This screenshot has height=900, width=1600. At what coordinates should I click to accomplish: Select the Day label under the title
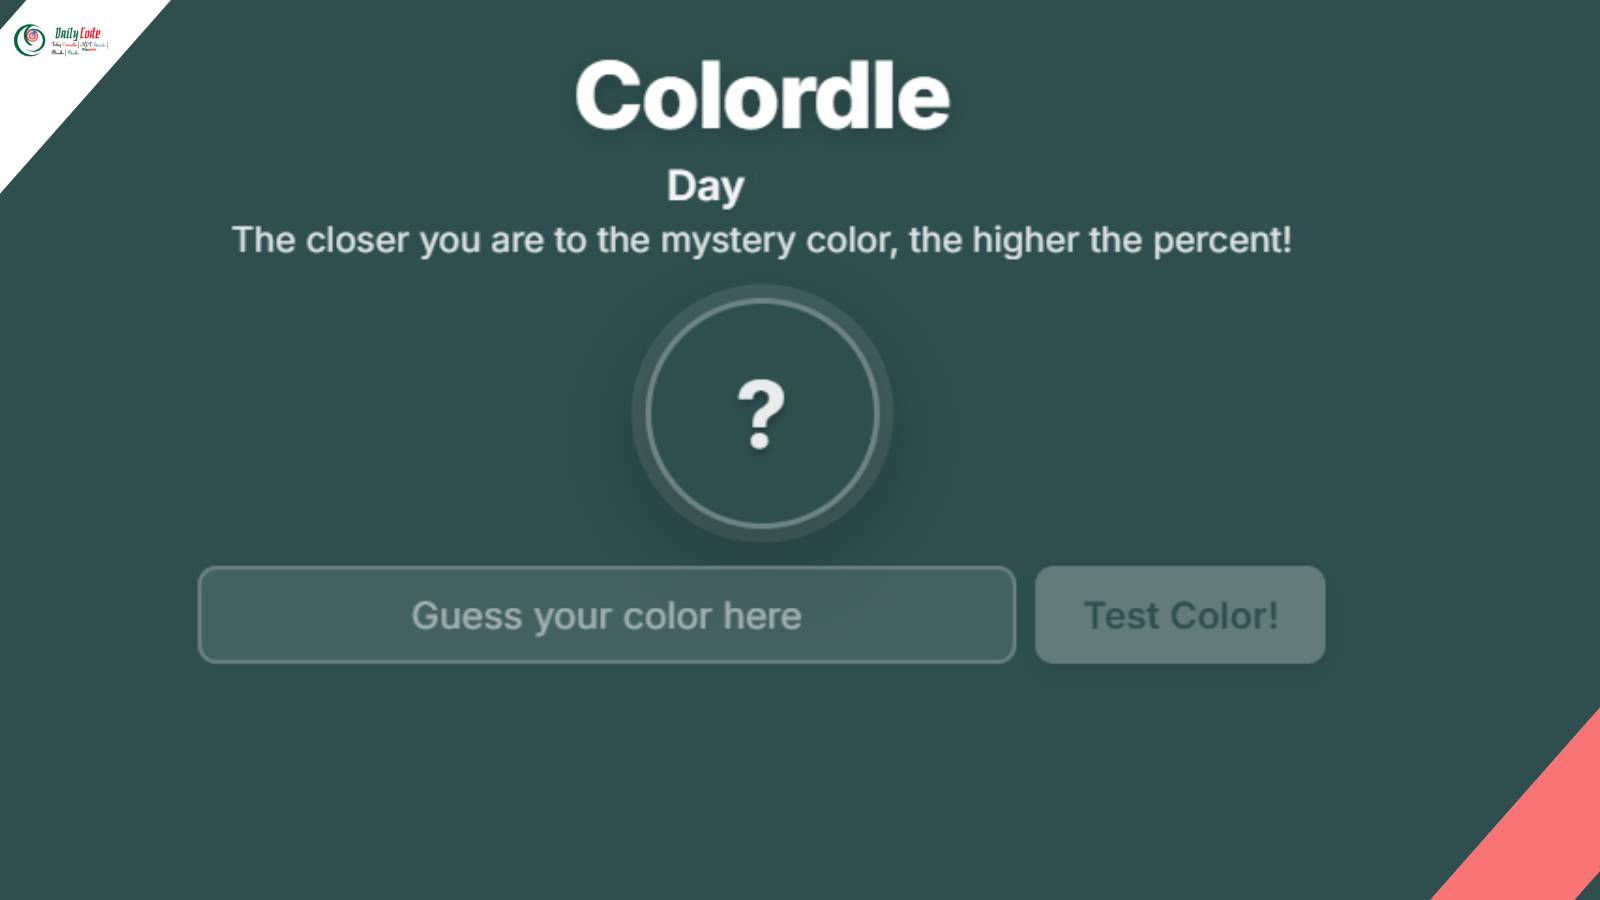coord(704,184)
